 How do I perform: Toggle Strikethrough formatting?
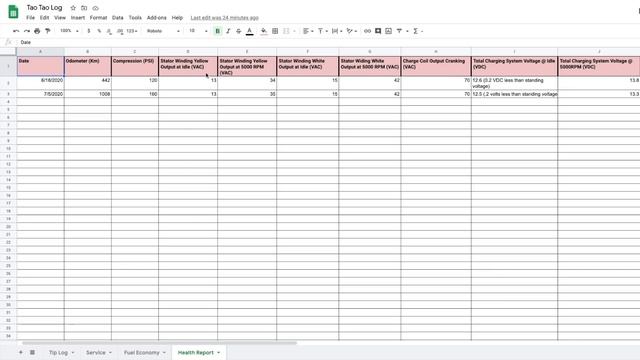click(239, 31)
